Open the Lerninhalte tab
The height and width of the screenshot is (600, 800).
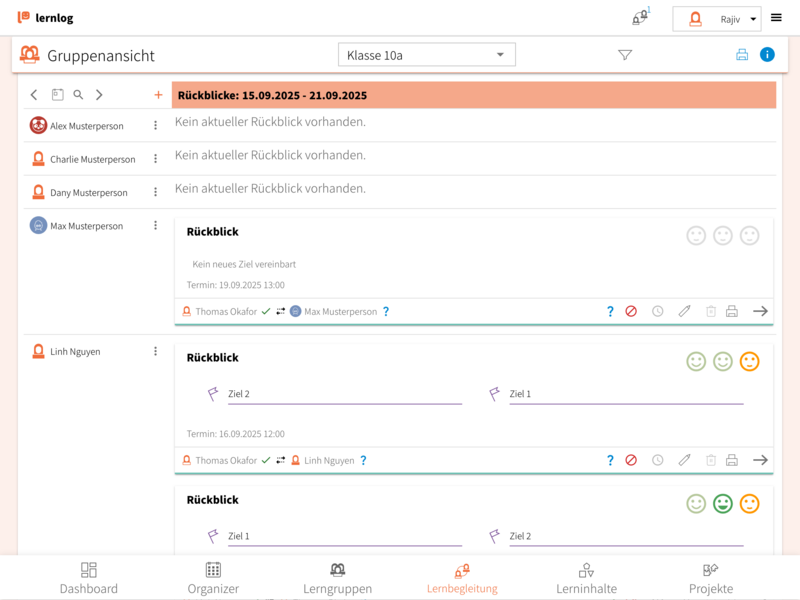point(586,578)
